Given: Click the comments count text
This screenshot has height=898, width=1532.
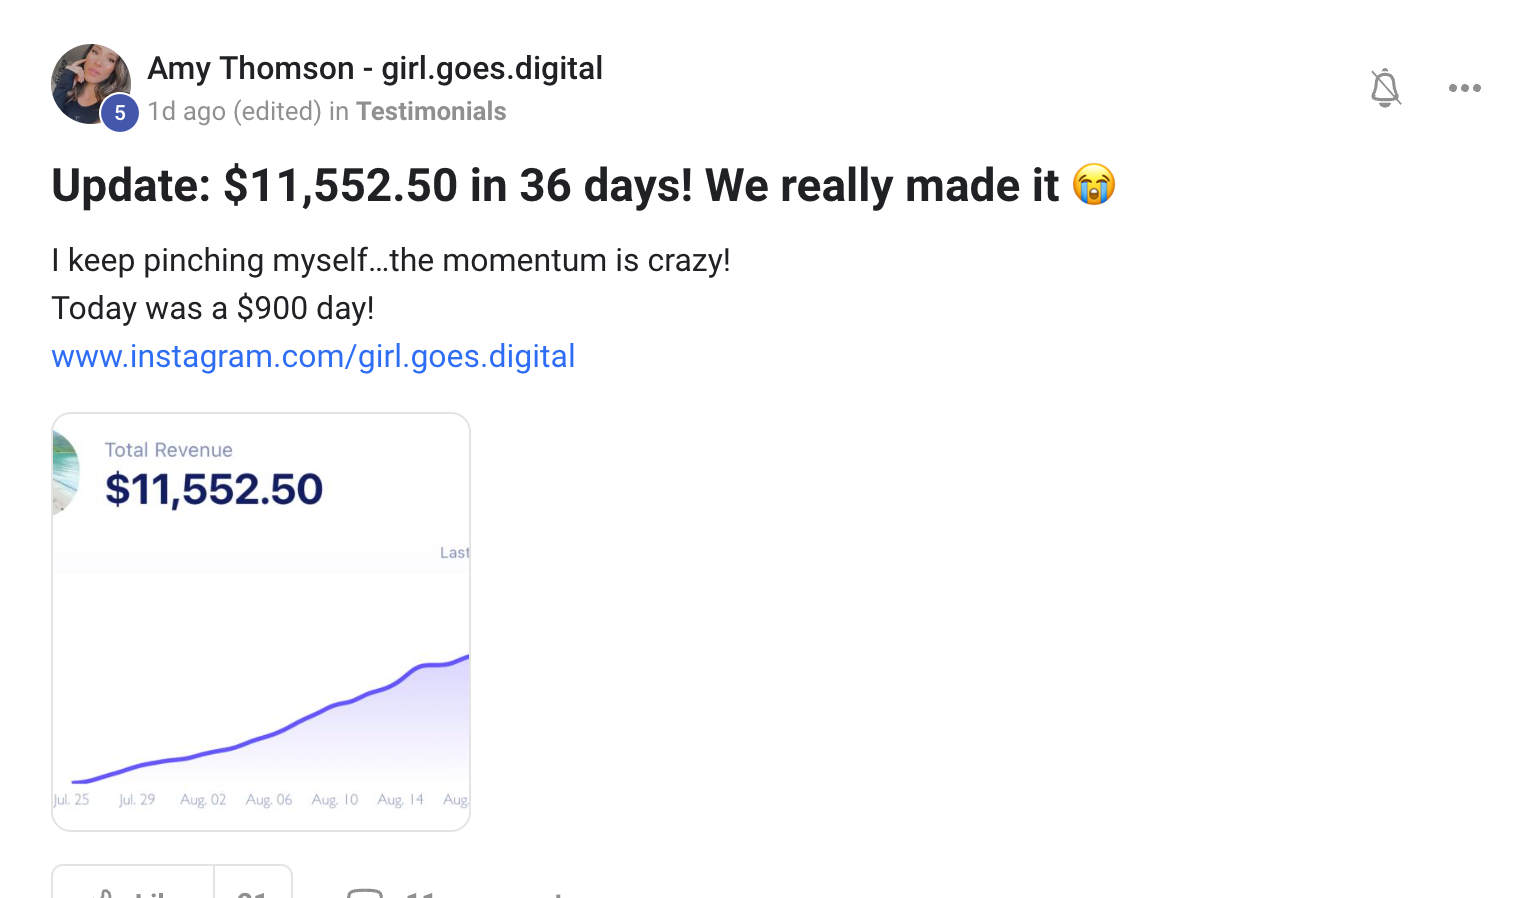Looking at the screenshot, I should point(486,893).
